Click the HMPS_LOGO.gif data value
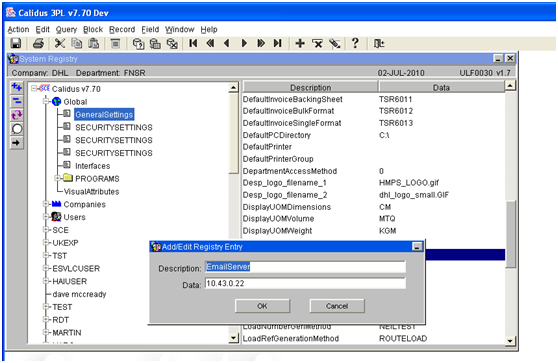 click(x=409, y=183)
